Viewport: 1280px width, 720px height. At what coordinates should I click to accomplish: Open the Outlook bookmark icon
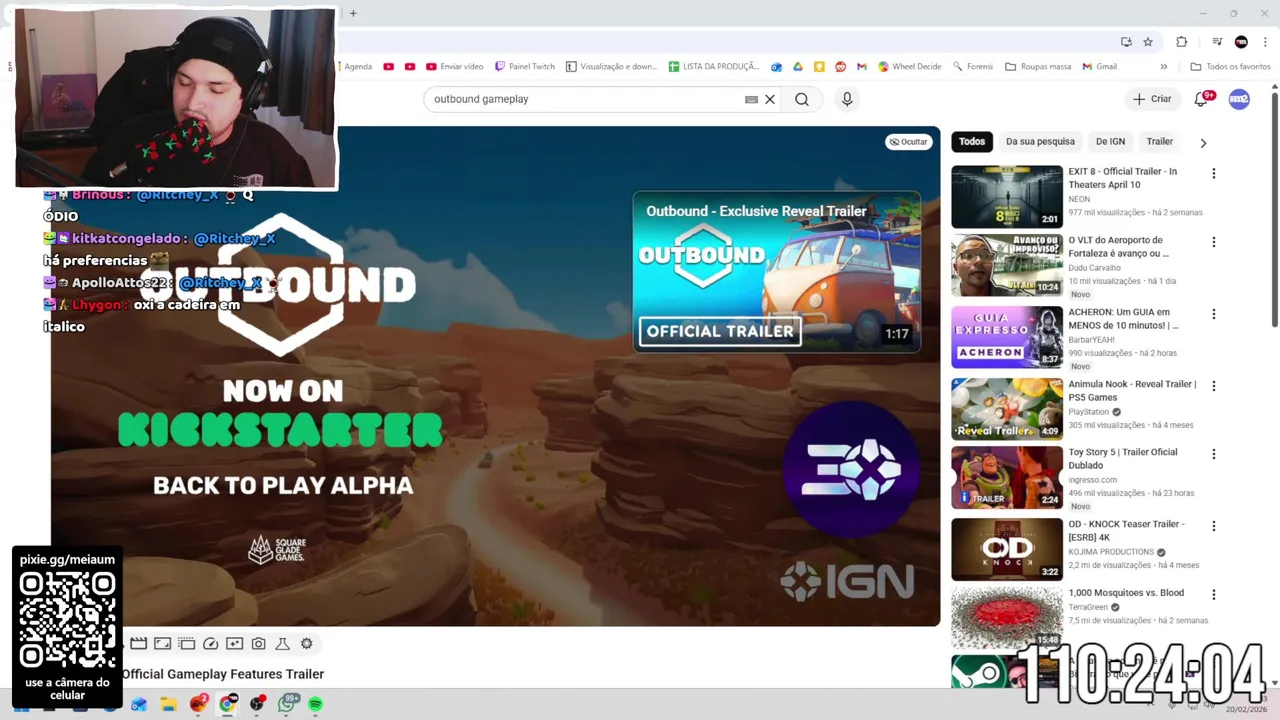(776, 67)
